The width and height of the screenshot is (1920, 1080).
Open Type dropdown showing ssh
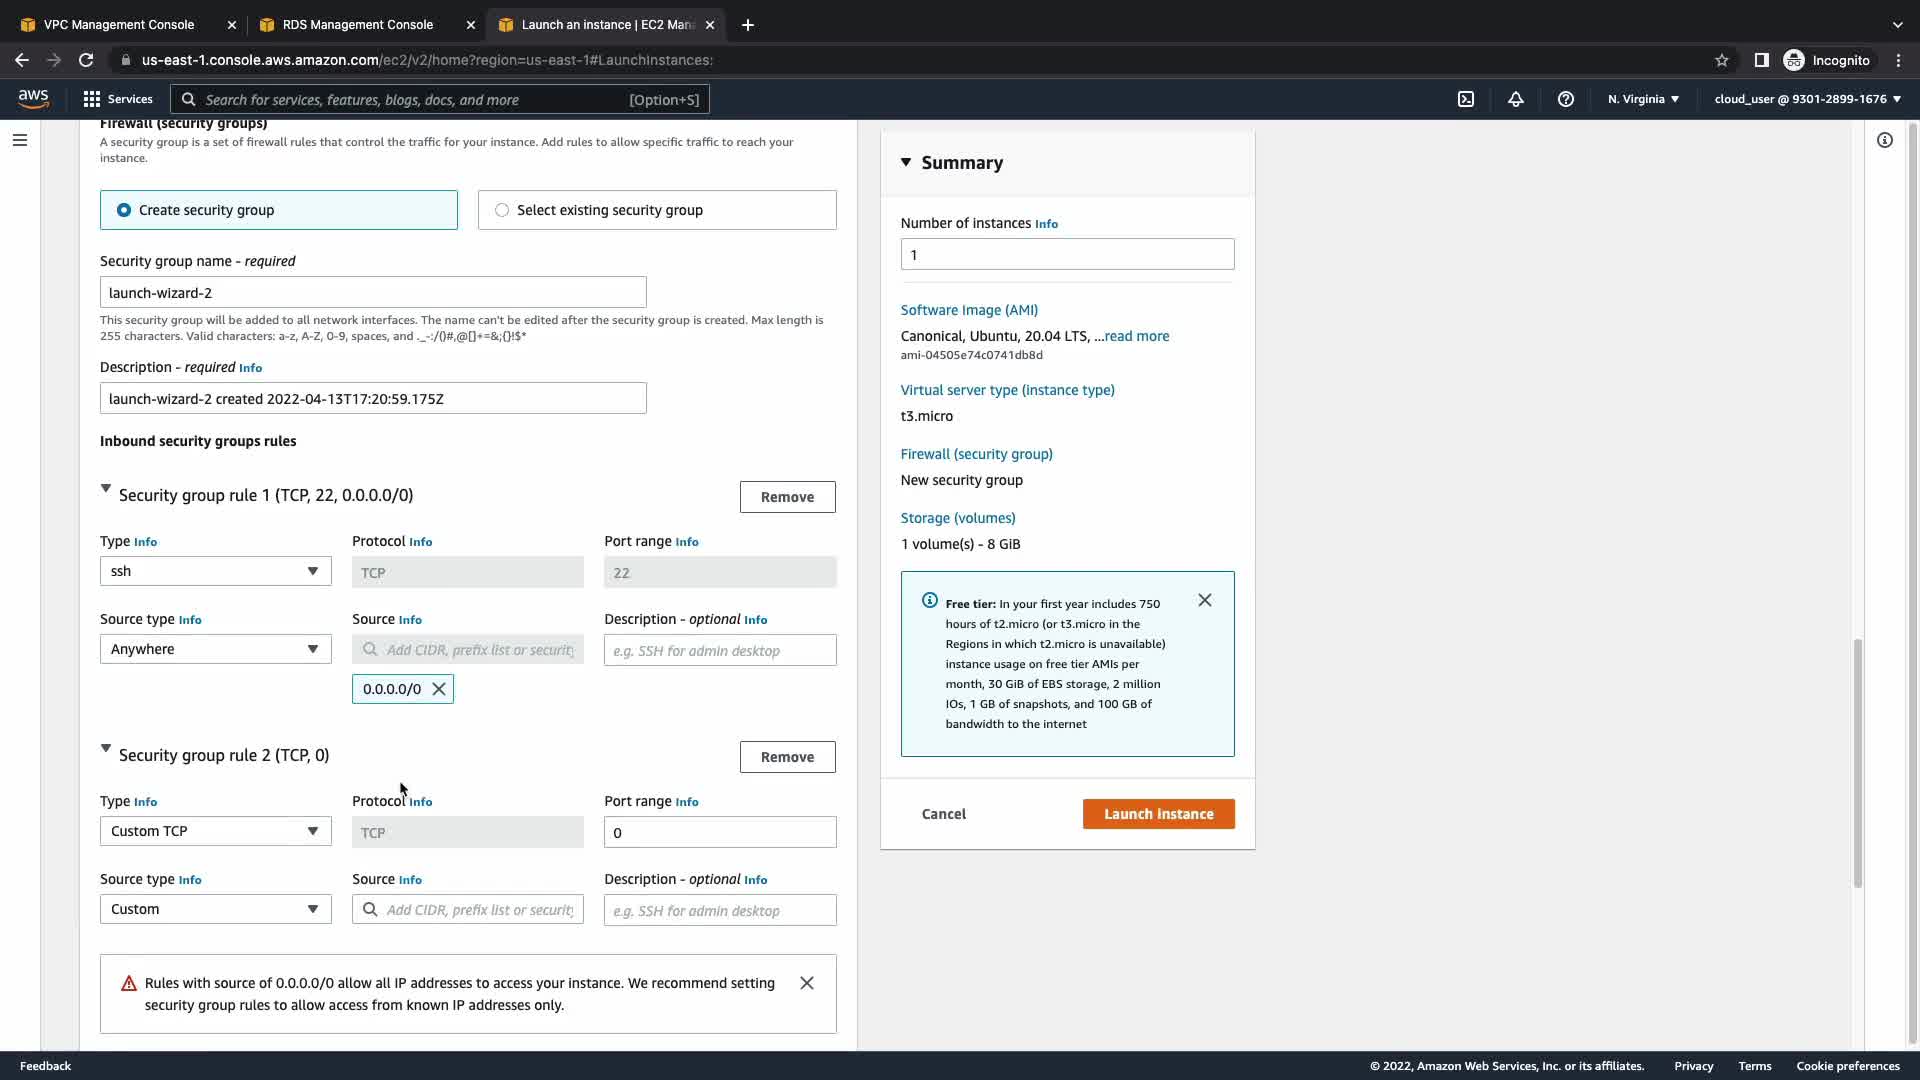[x=215, y=571]
